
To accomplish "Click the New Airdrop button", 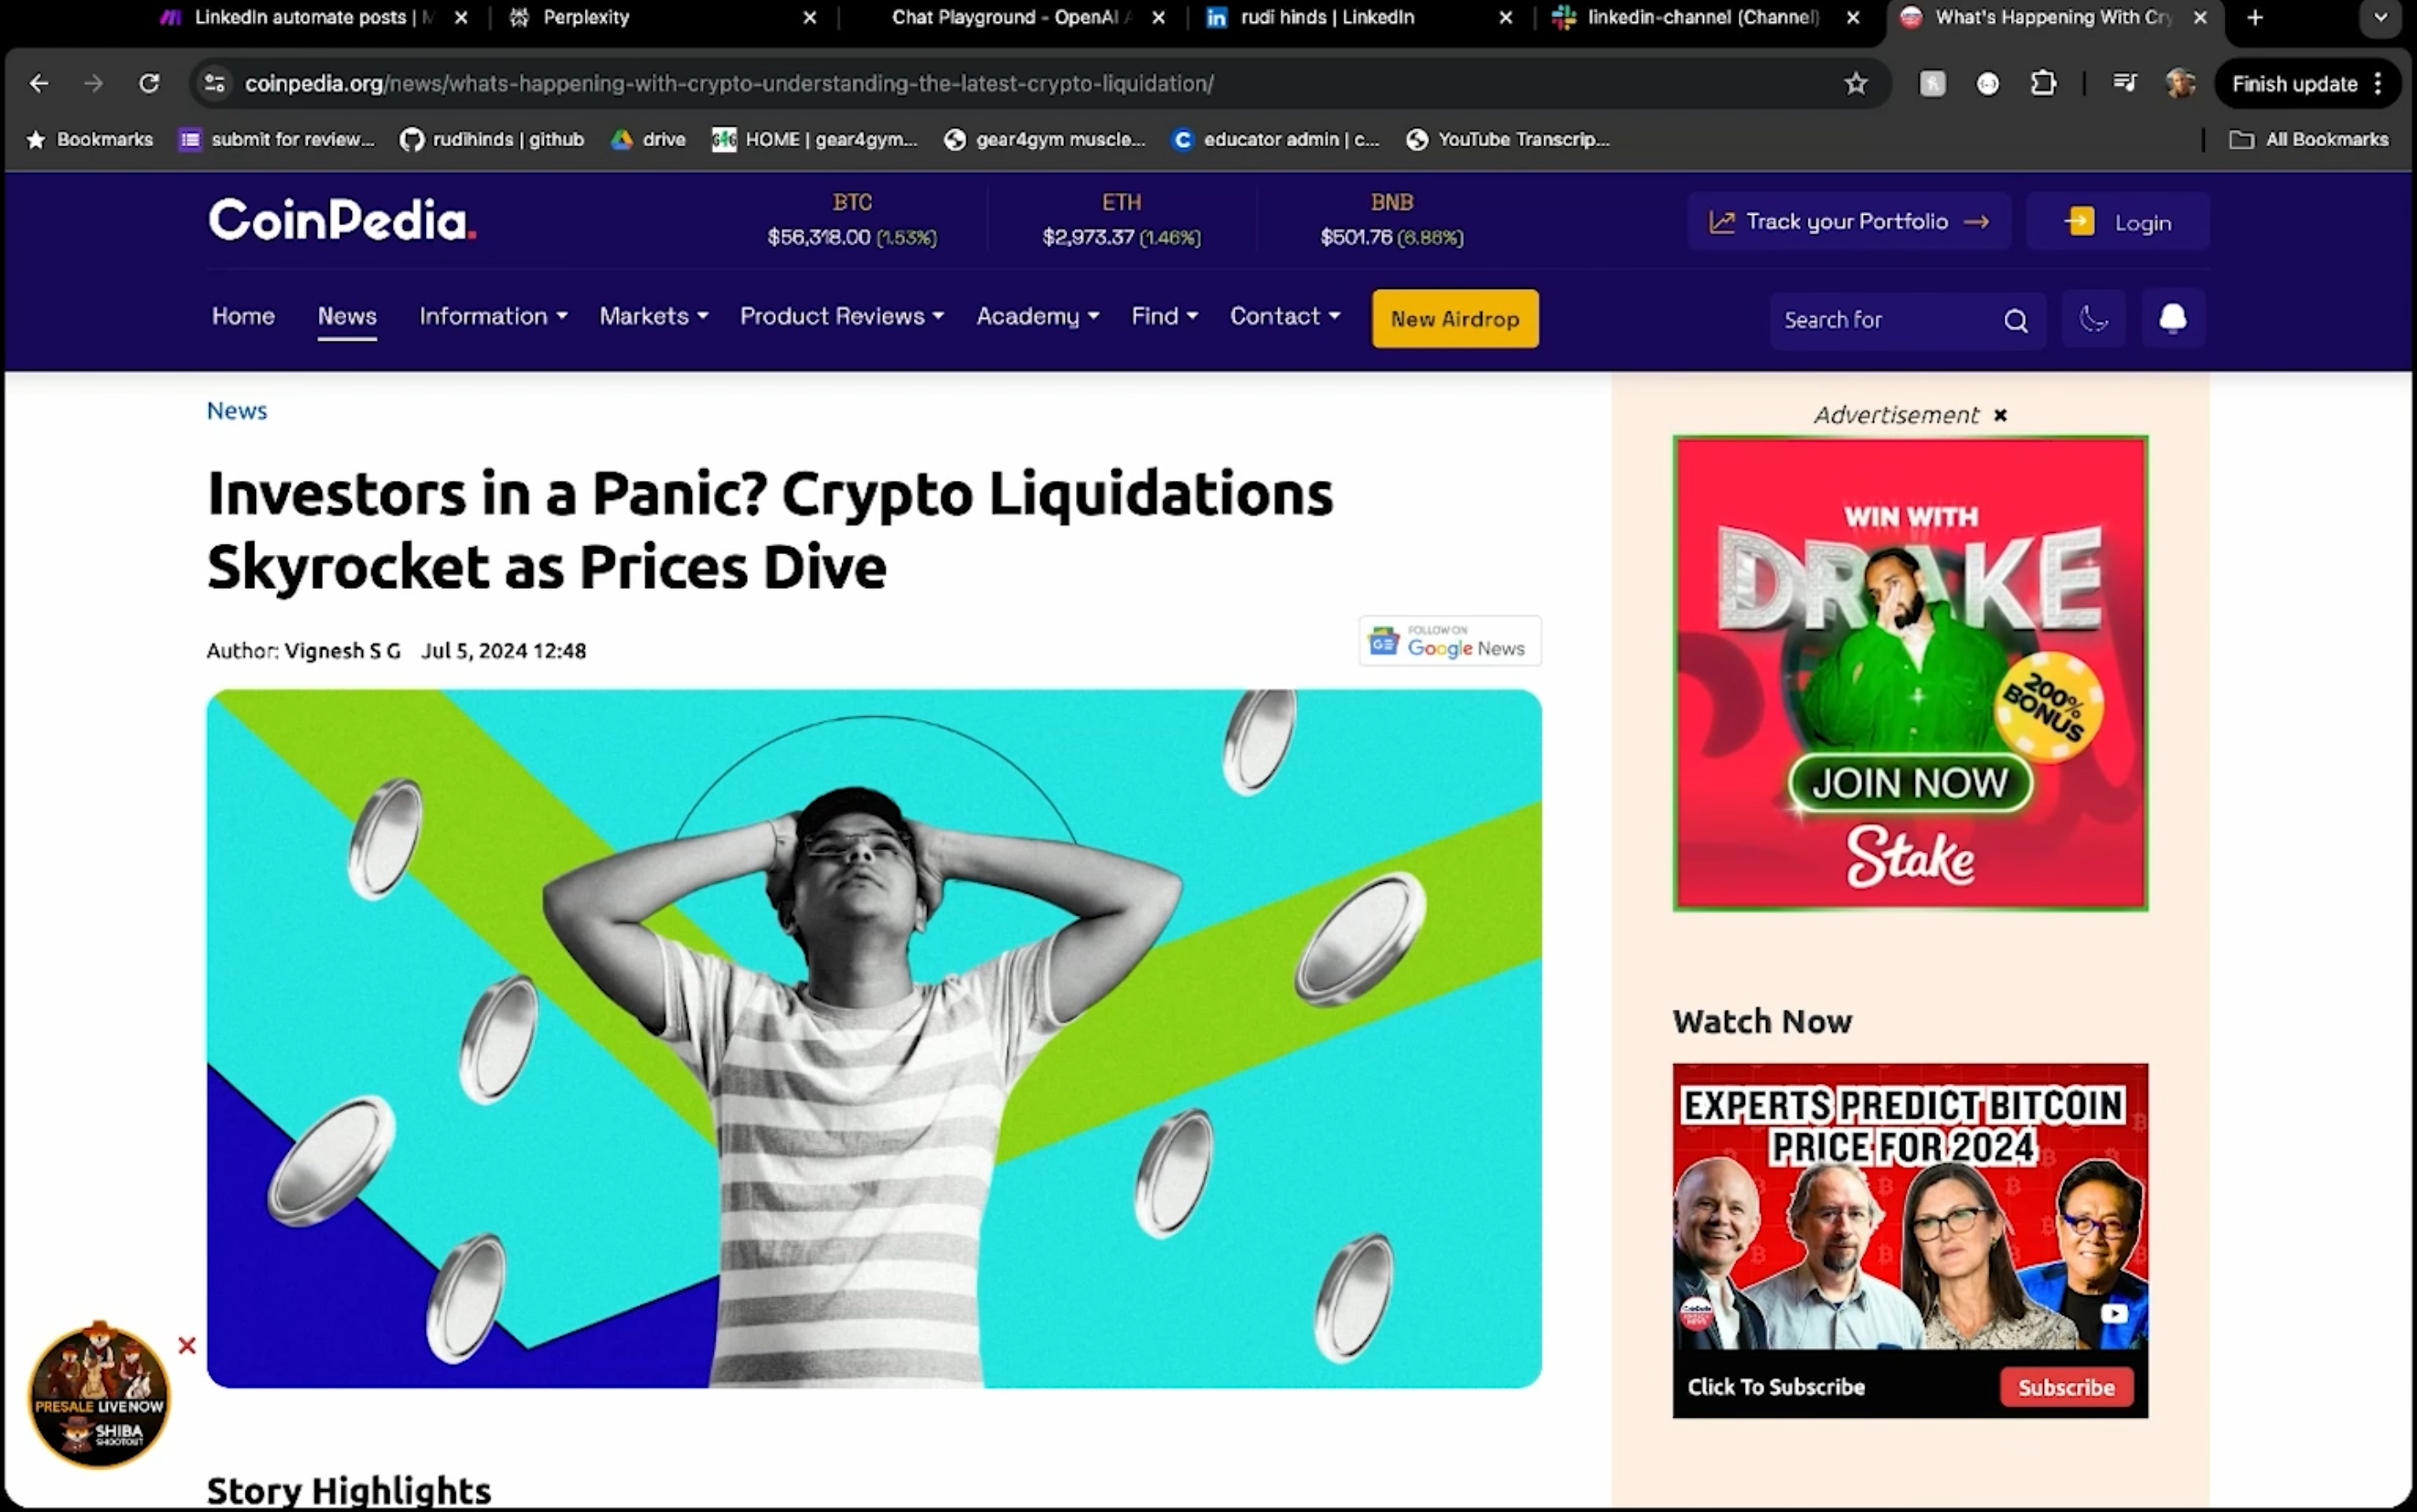I will (x=1455, y=319).
